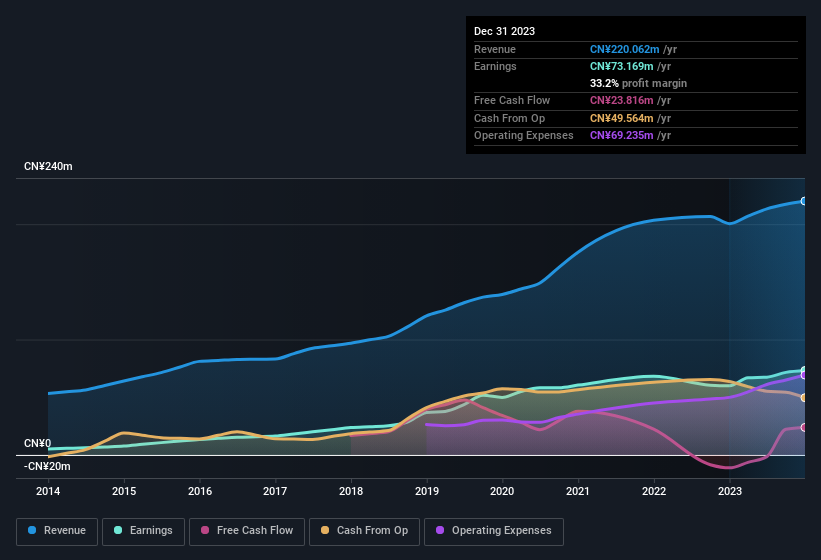Click the Operating Expenses label in tooltip
821x560 pixels.
(x=524, y=136)
